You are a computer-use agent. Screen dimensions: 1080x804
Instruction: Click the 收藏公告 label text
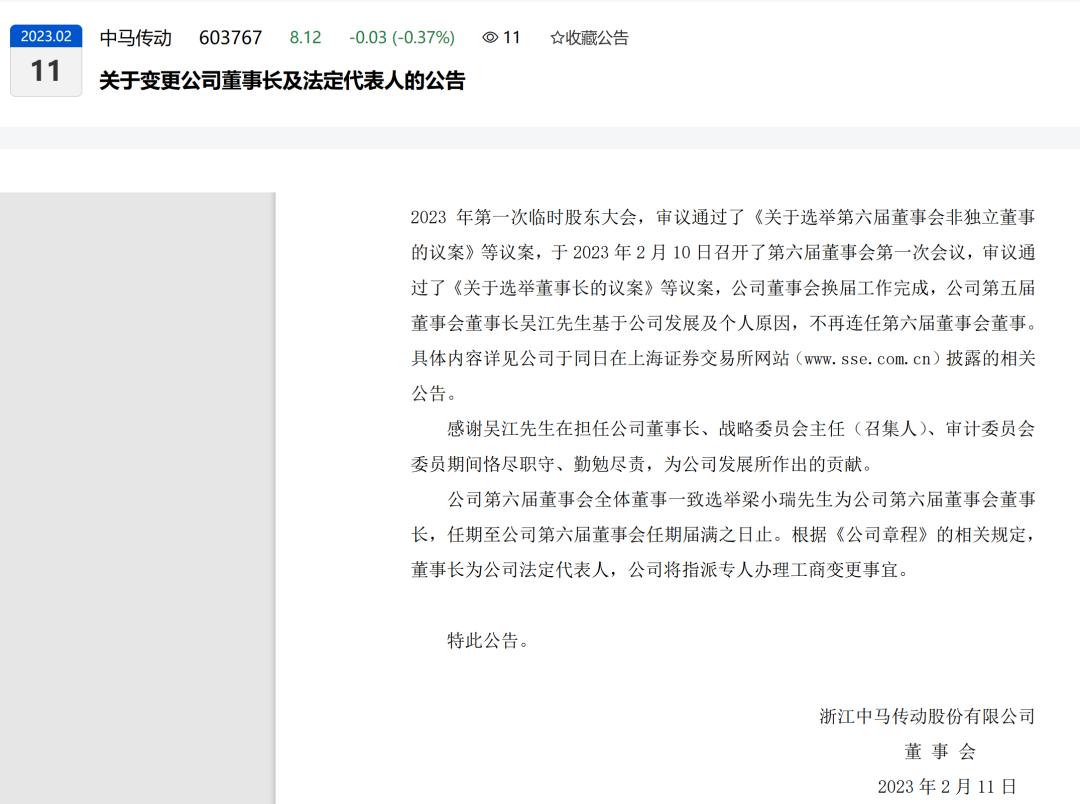click(x=597, y=38)
